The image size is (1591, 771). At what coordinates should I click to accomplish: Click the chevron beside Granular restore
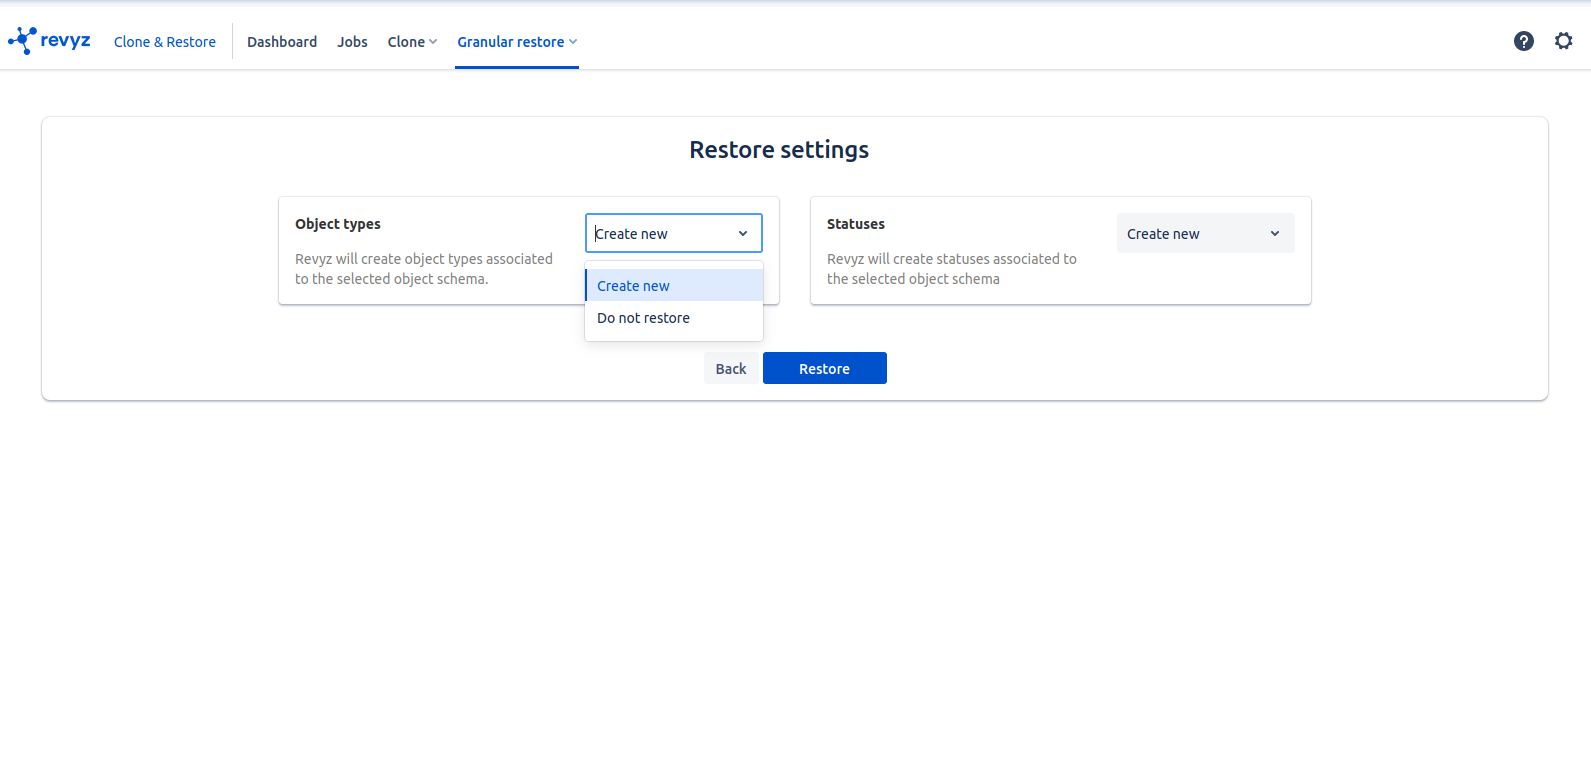tap(573, 42)
